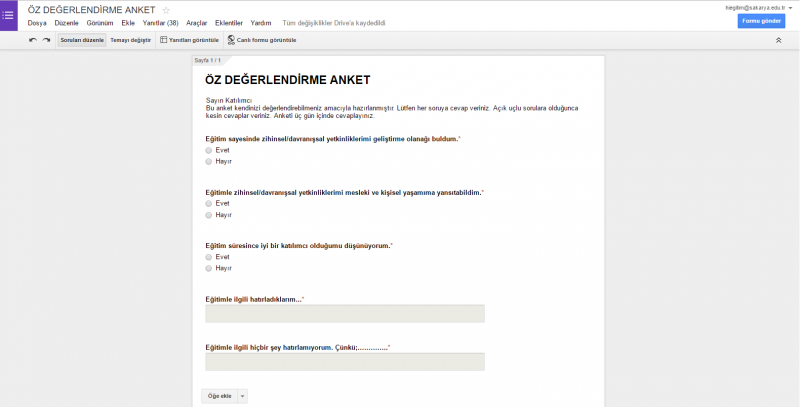Open Yanıtları görüntüle responses view
This screenshot has width=800, height=407.
coord(189,40)
